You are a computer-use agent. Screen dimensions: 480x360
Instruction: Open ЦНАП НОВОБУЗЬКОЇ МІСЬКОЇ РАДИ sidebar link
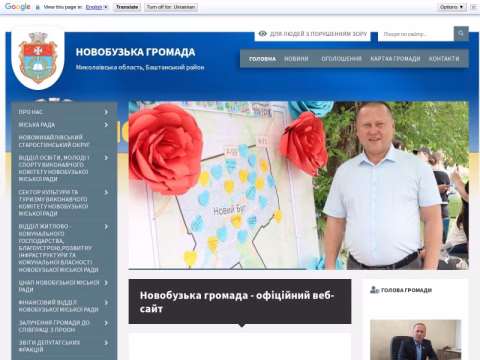[59, 286]
